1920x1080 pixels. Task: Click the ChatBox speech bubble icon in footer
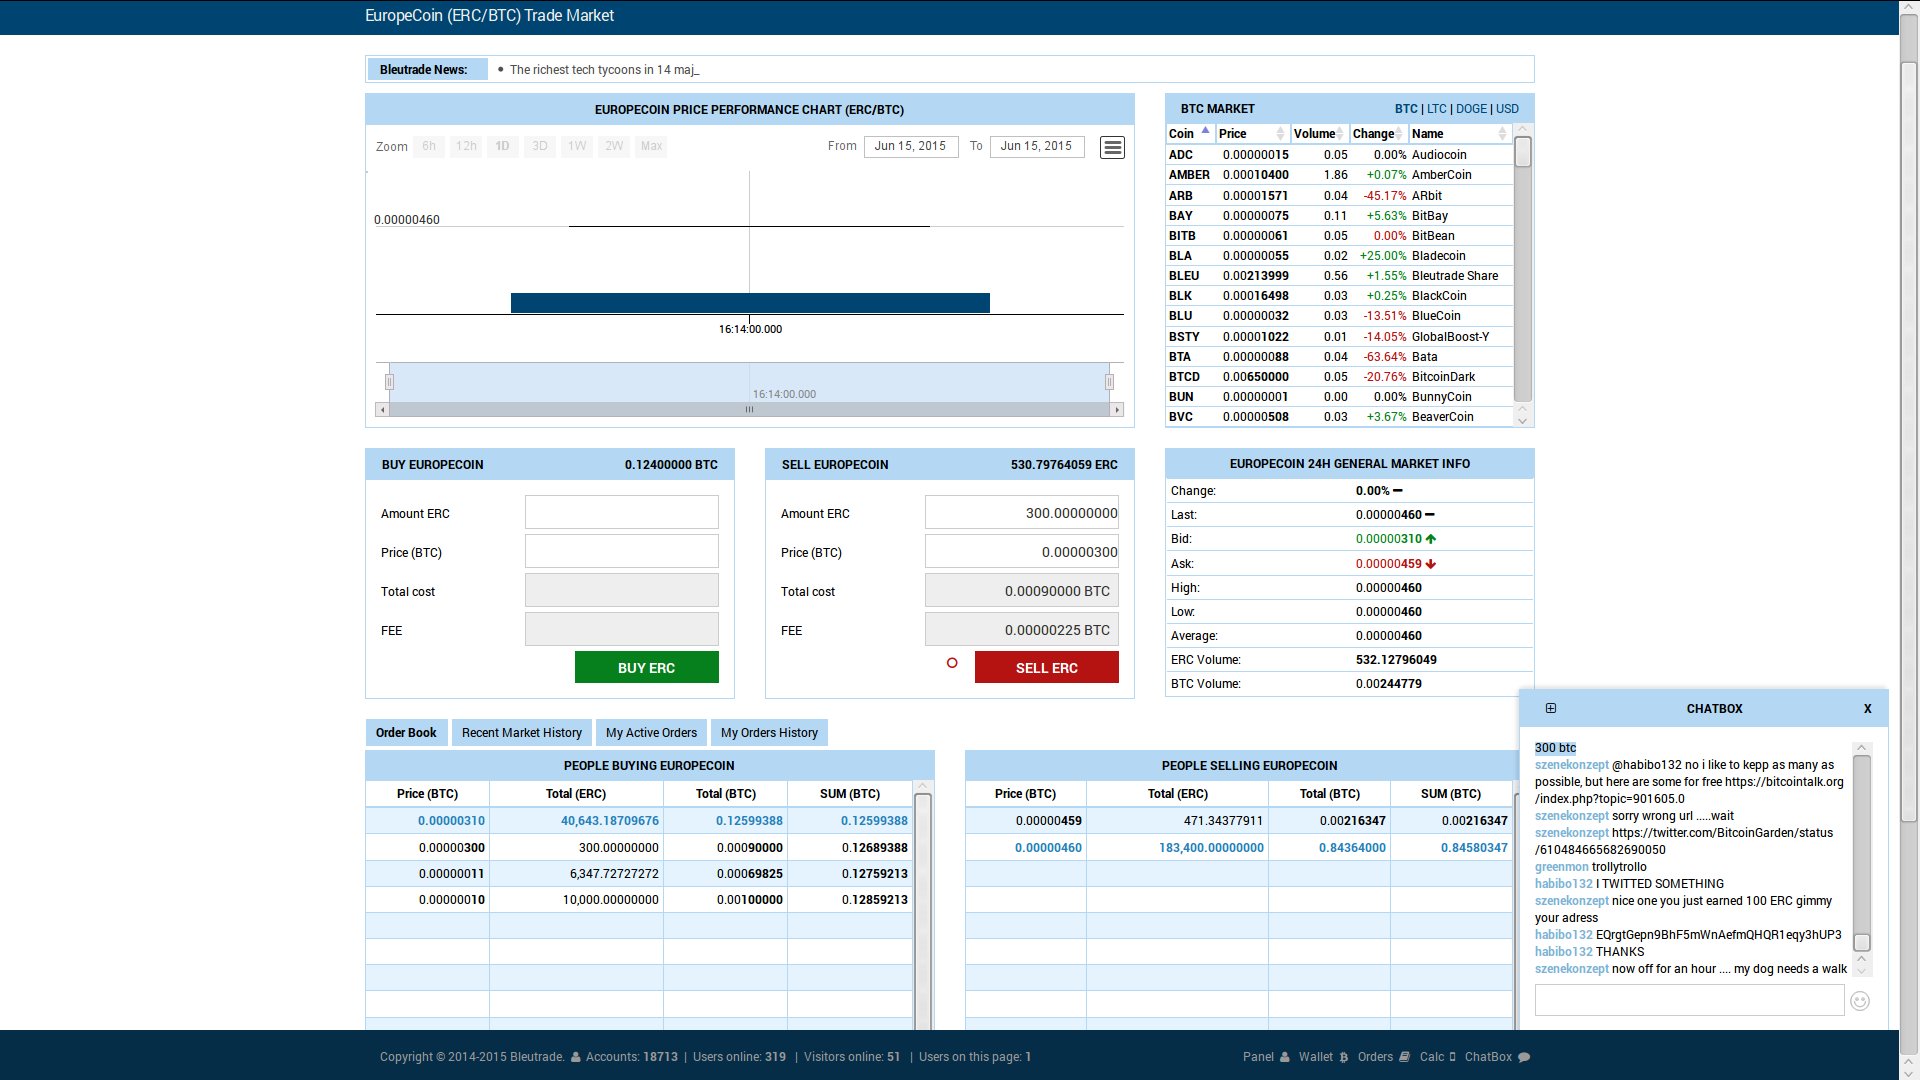(x=1524, y=1057)
